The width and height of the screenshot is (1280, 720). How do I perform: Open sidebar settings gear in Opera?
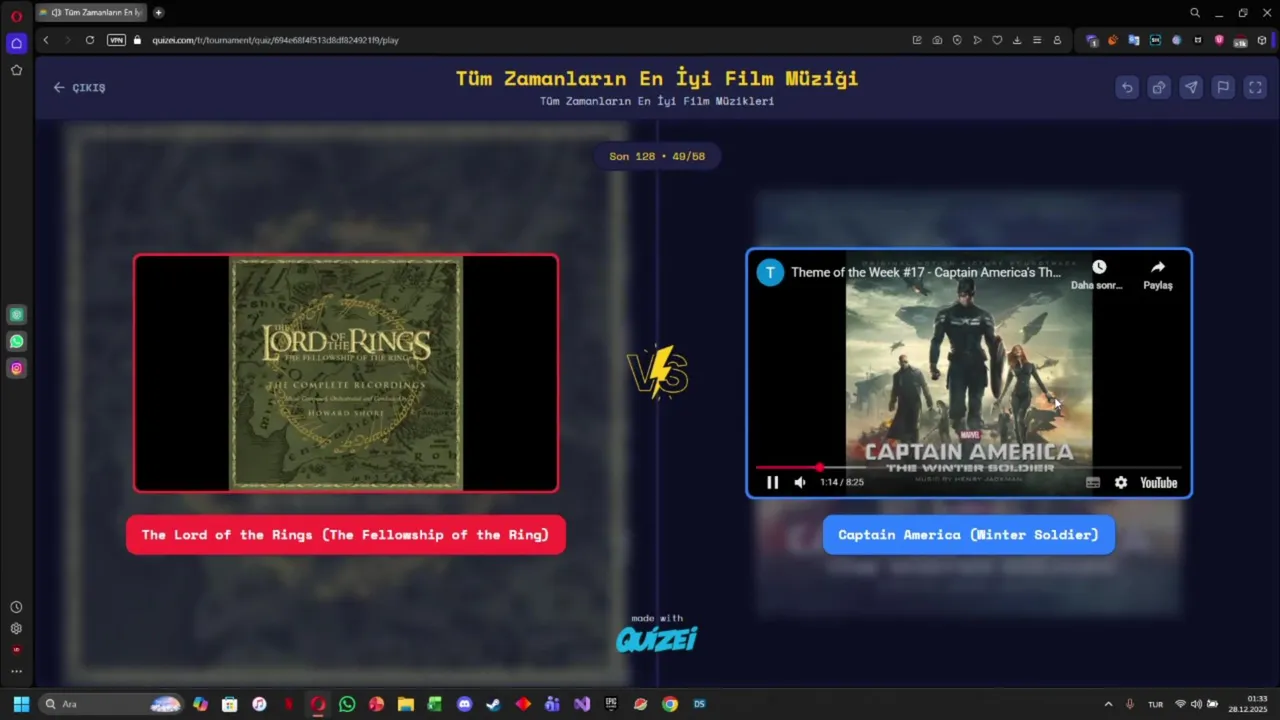pyautogui.click(x=16, y=629)
